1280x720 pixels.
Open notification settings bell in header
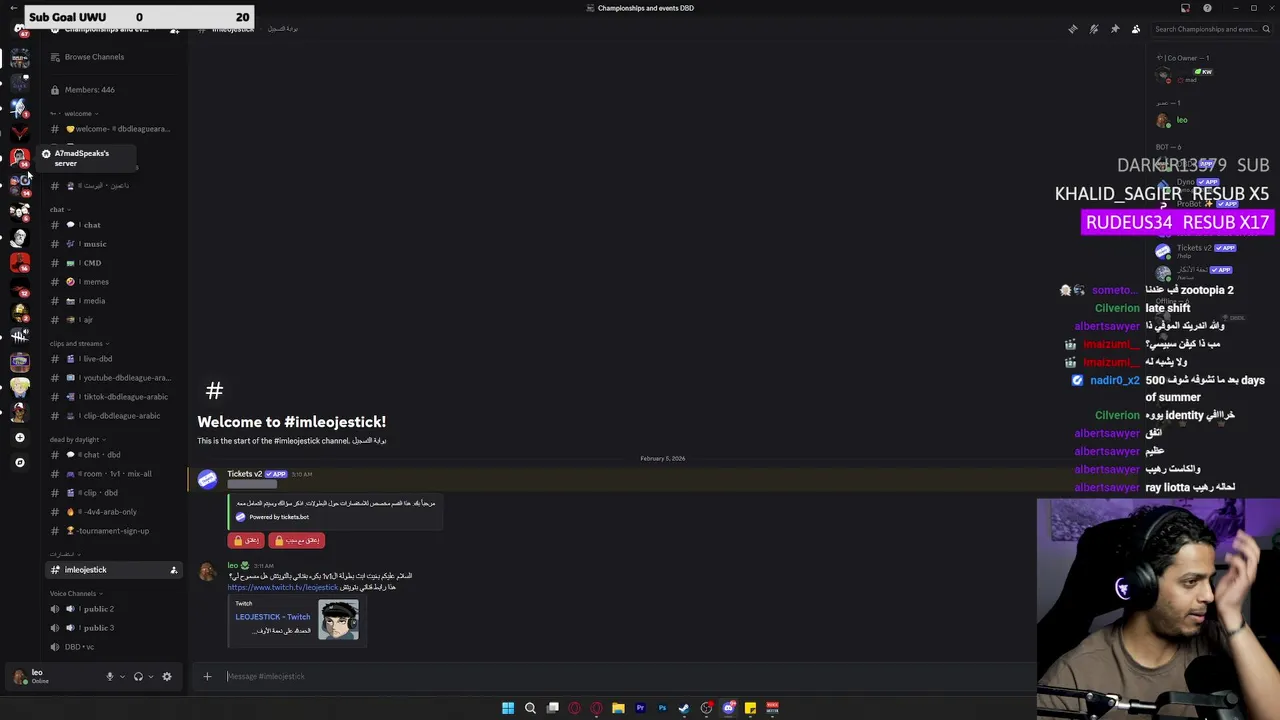pyautogui.click(x=1094, y=29)
